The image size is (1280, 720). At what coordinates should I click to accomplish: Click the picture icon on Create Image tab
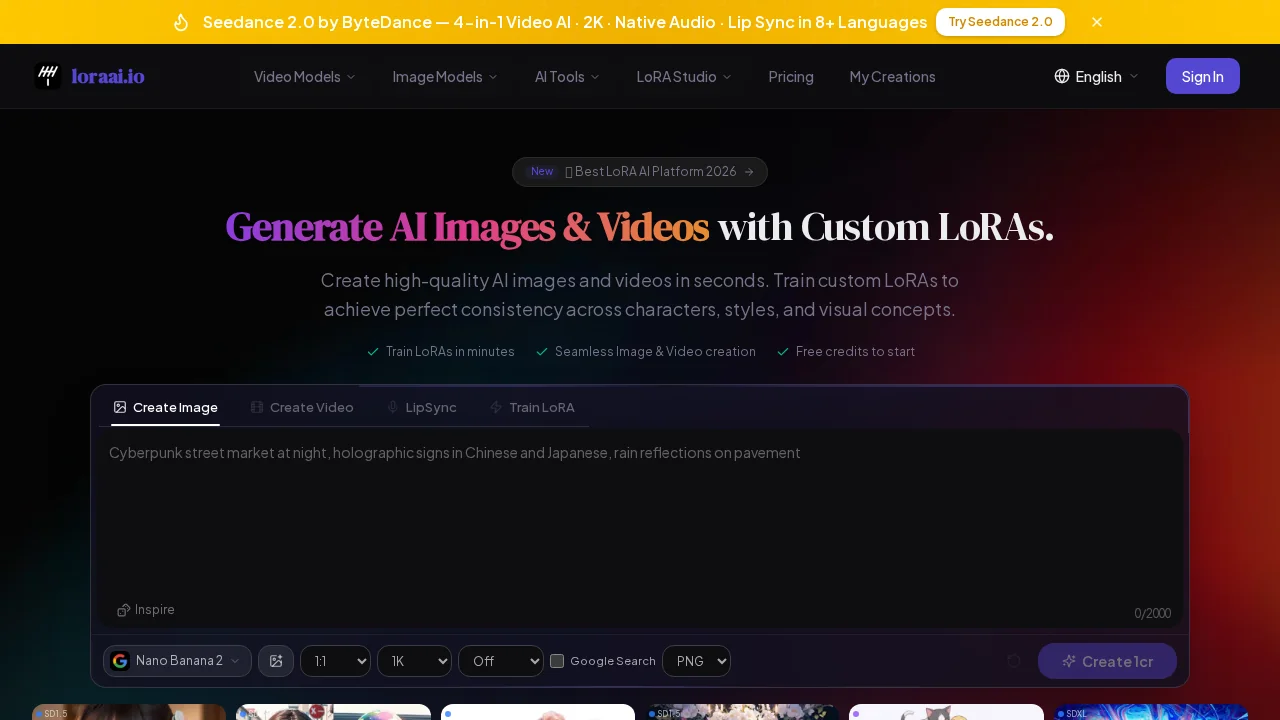(x=120, y=407)
